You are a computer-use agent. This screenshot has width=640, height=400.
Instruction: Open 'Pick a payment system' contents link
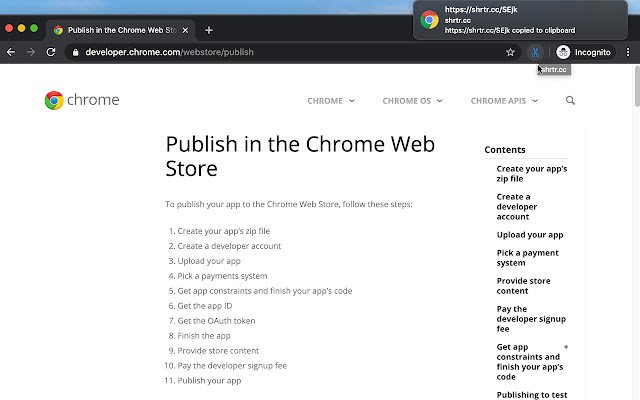(527, 258)
